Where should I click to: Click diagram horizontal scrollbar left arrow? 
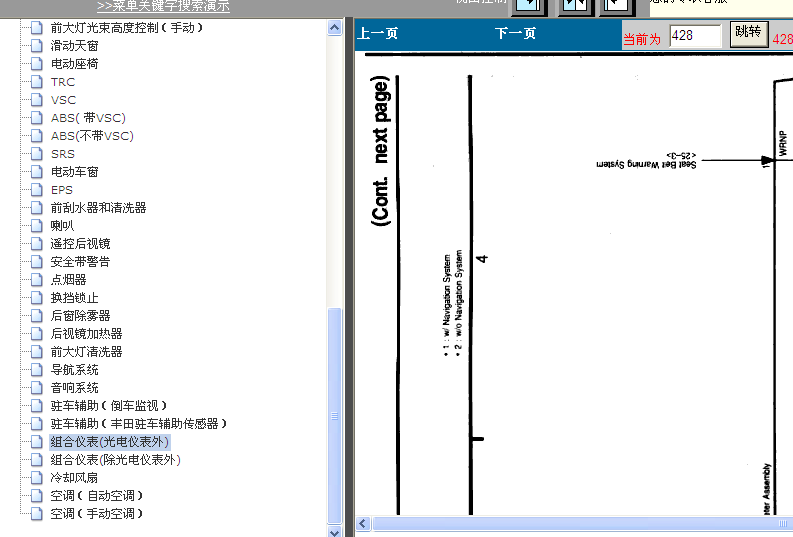[364, 524]
